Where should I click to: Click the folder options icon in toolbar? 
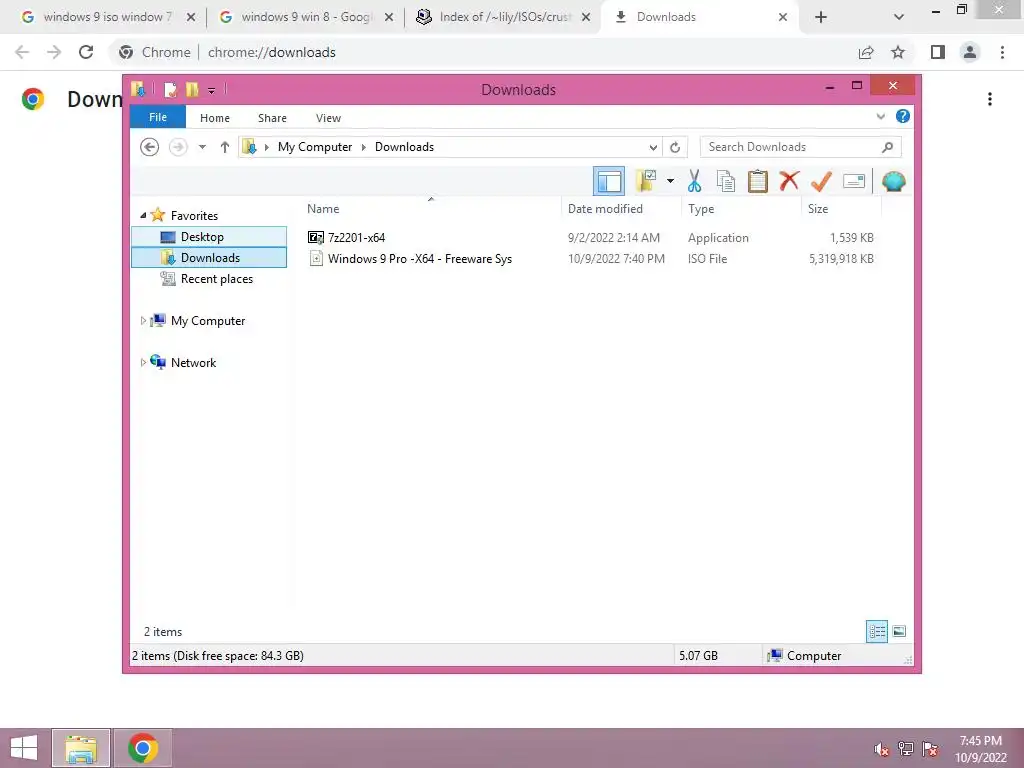646,181
